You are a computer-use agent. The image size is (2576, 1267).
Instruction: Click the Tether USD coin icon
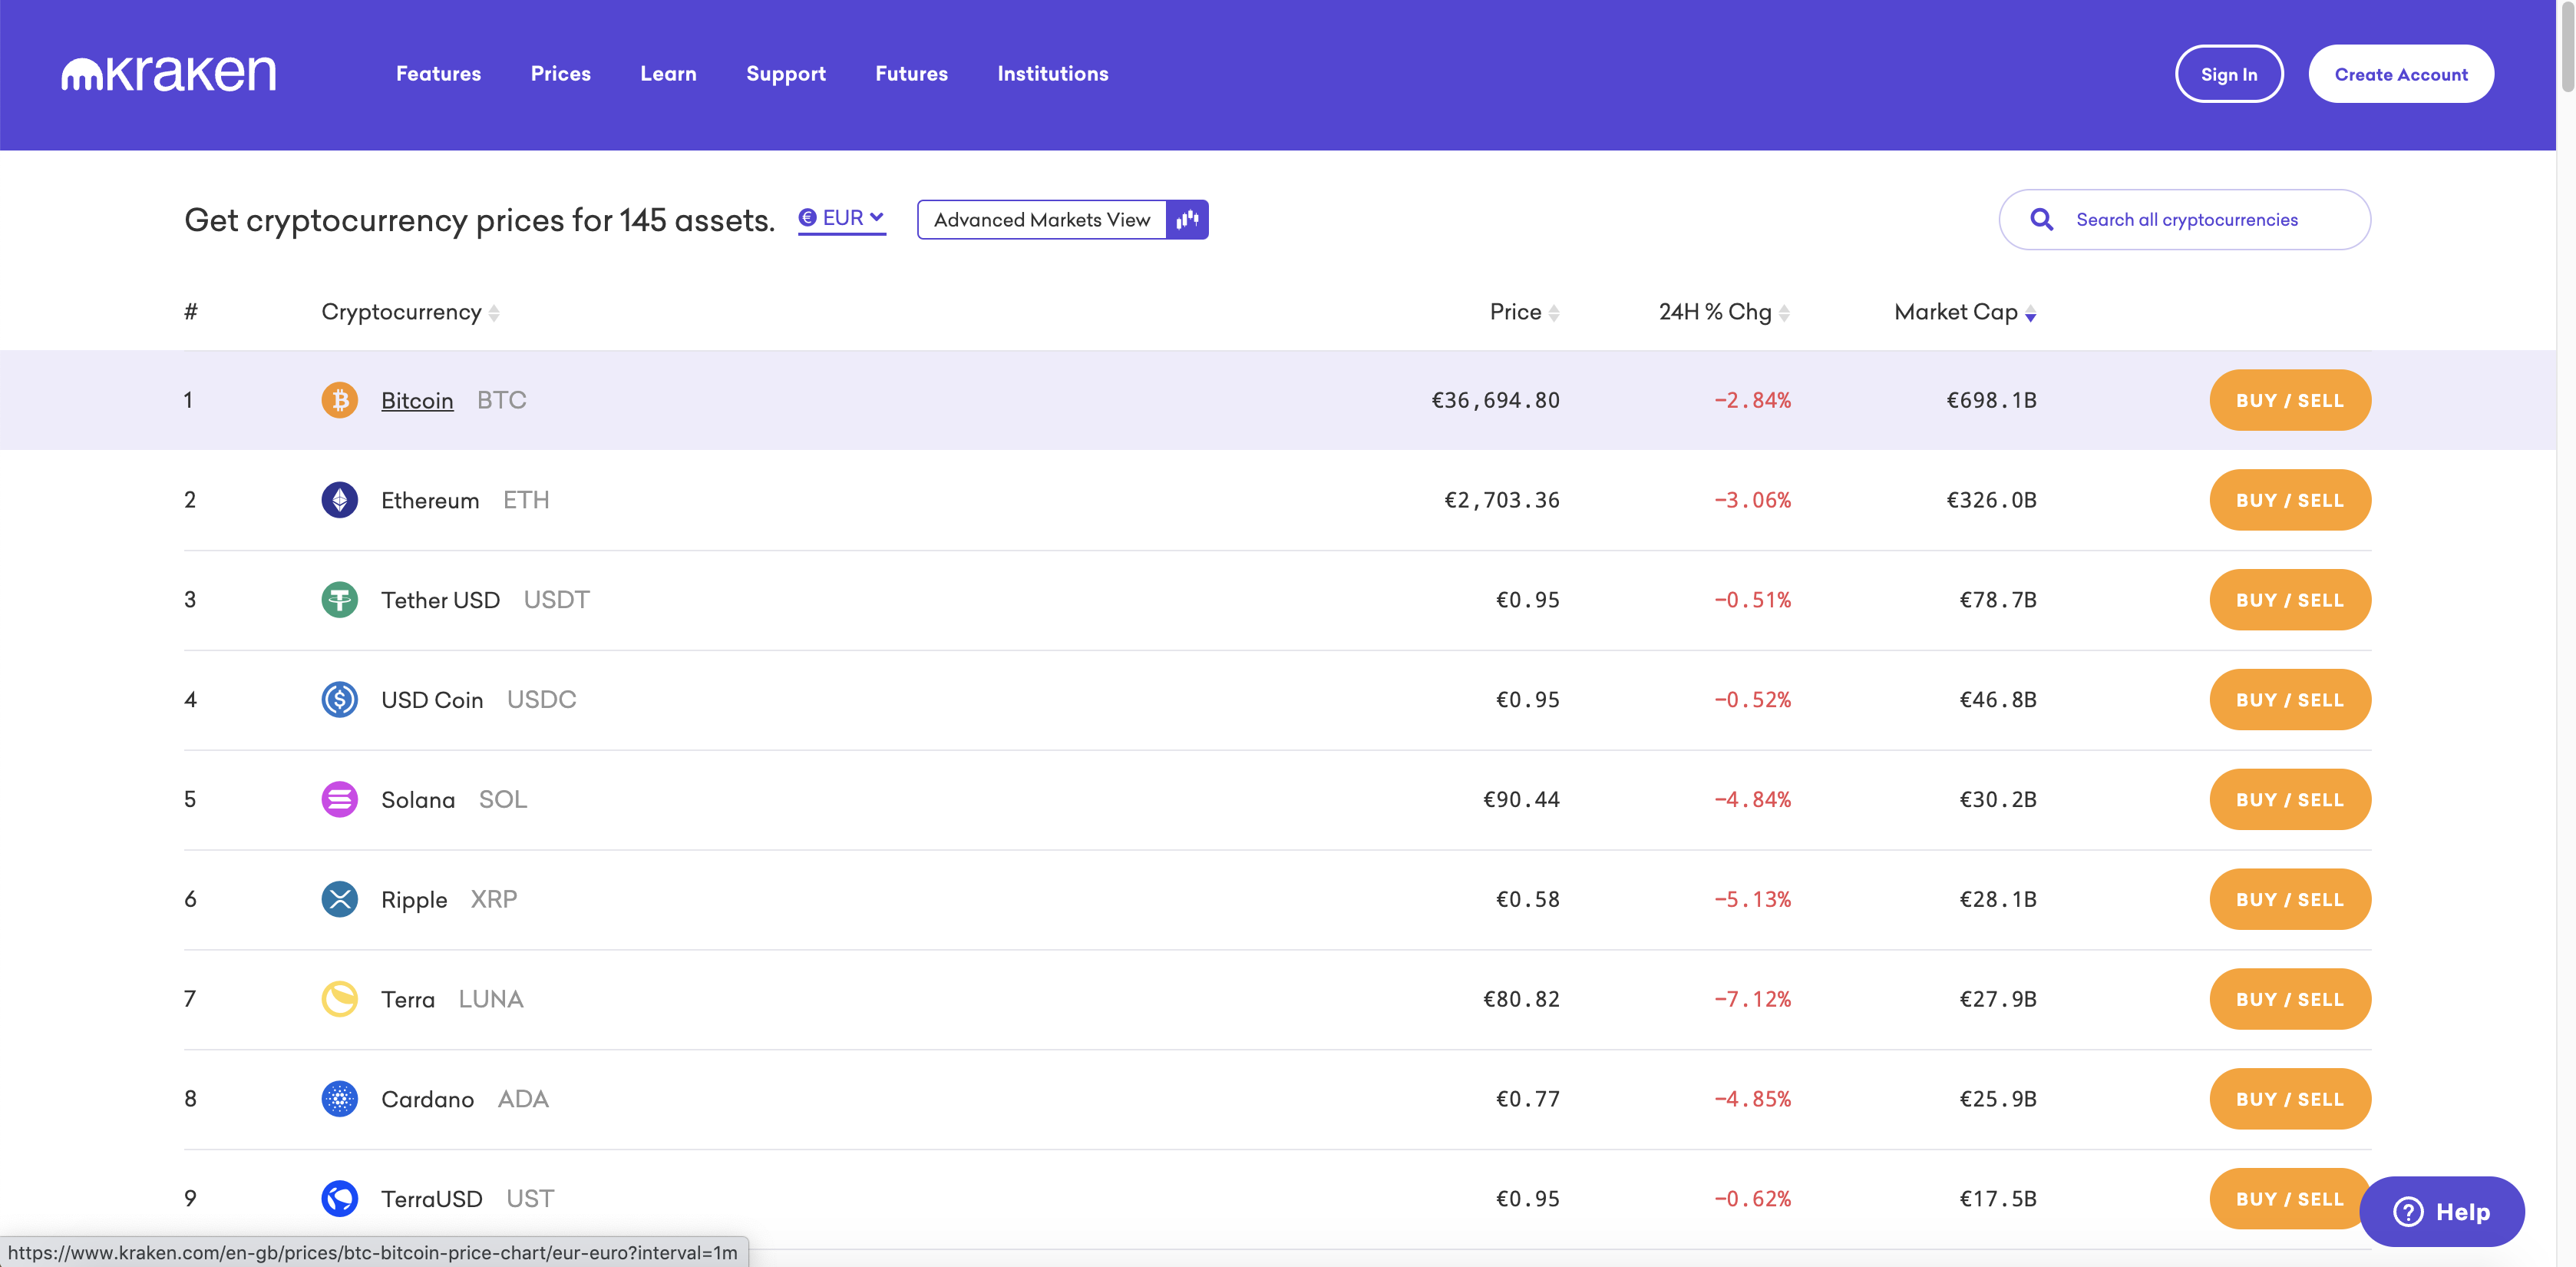point(340,600)
